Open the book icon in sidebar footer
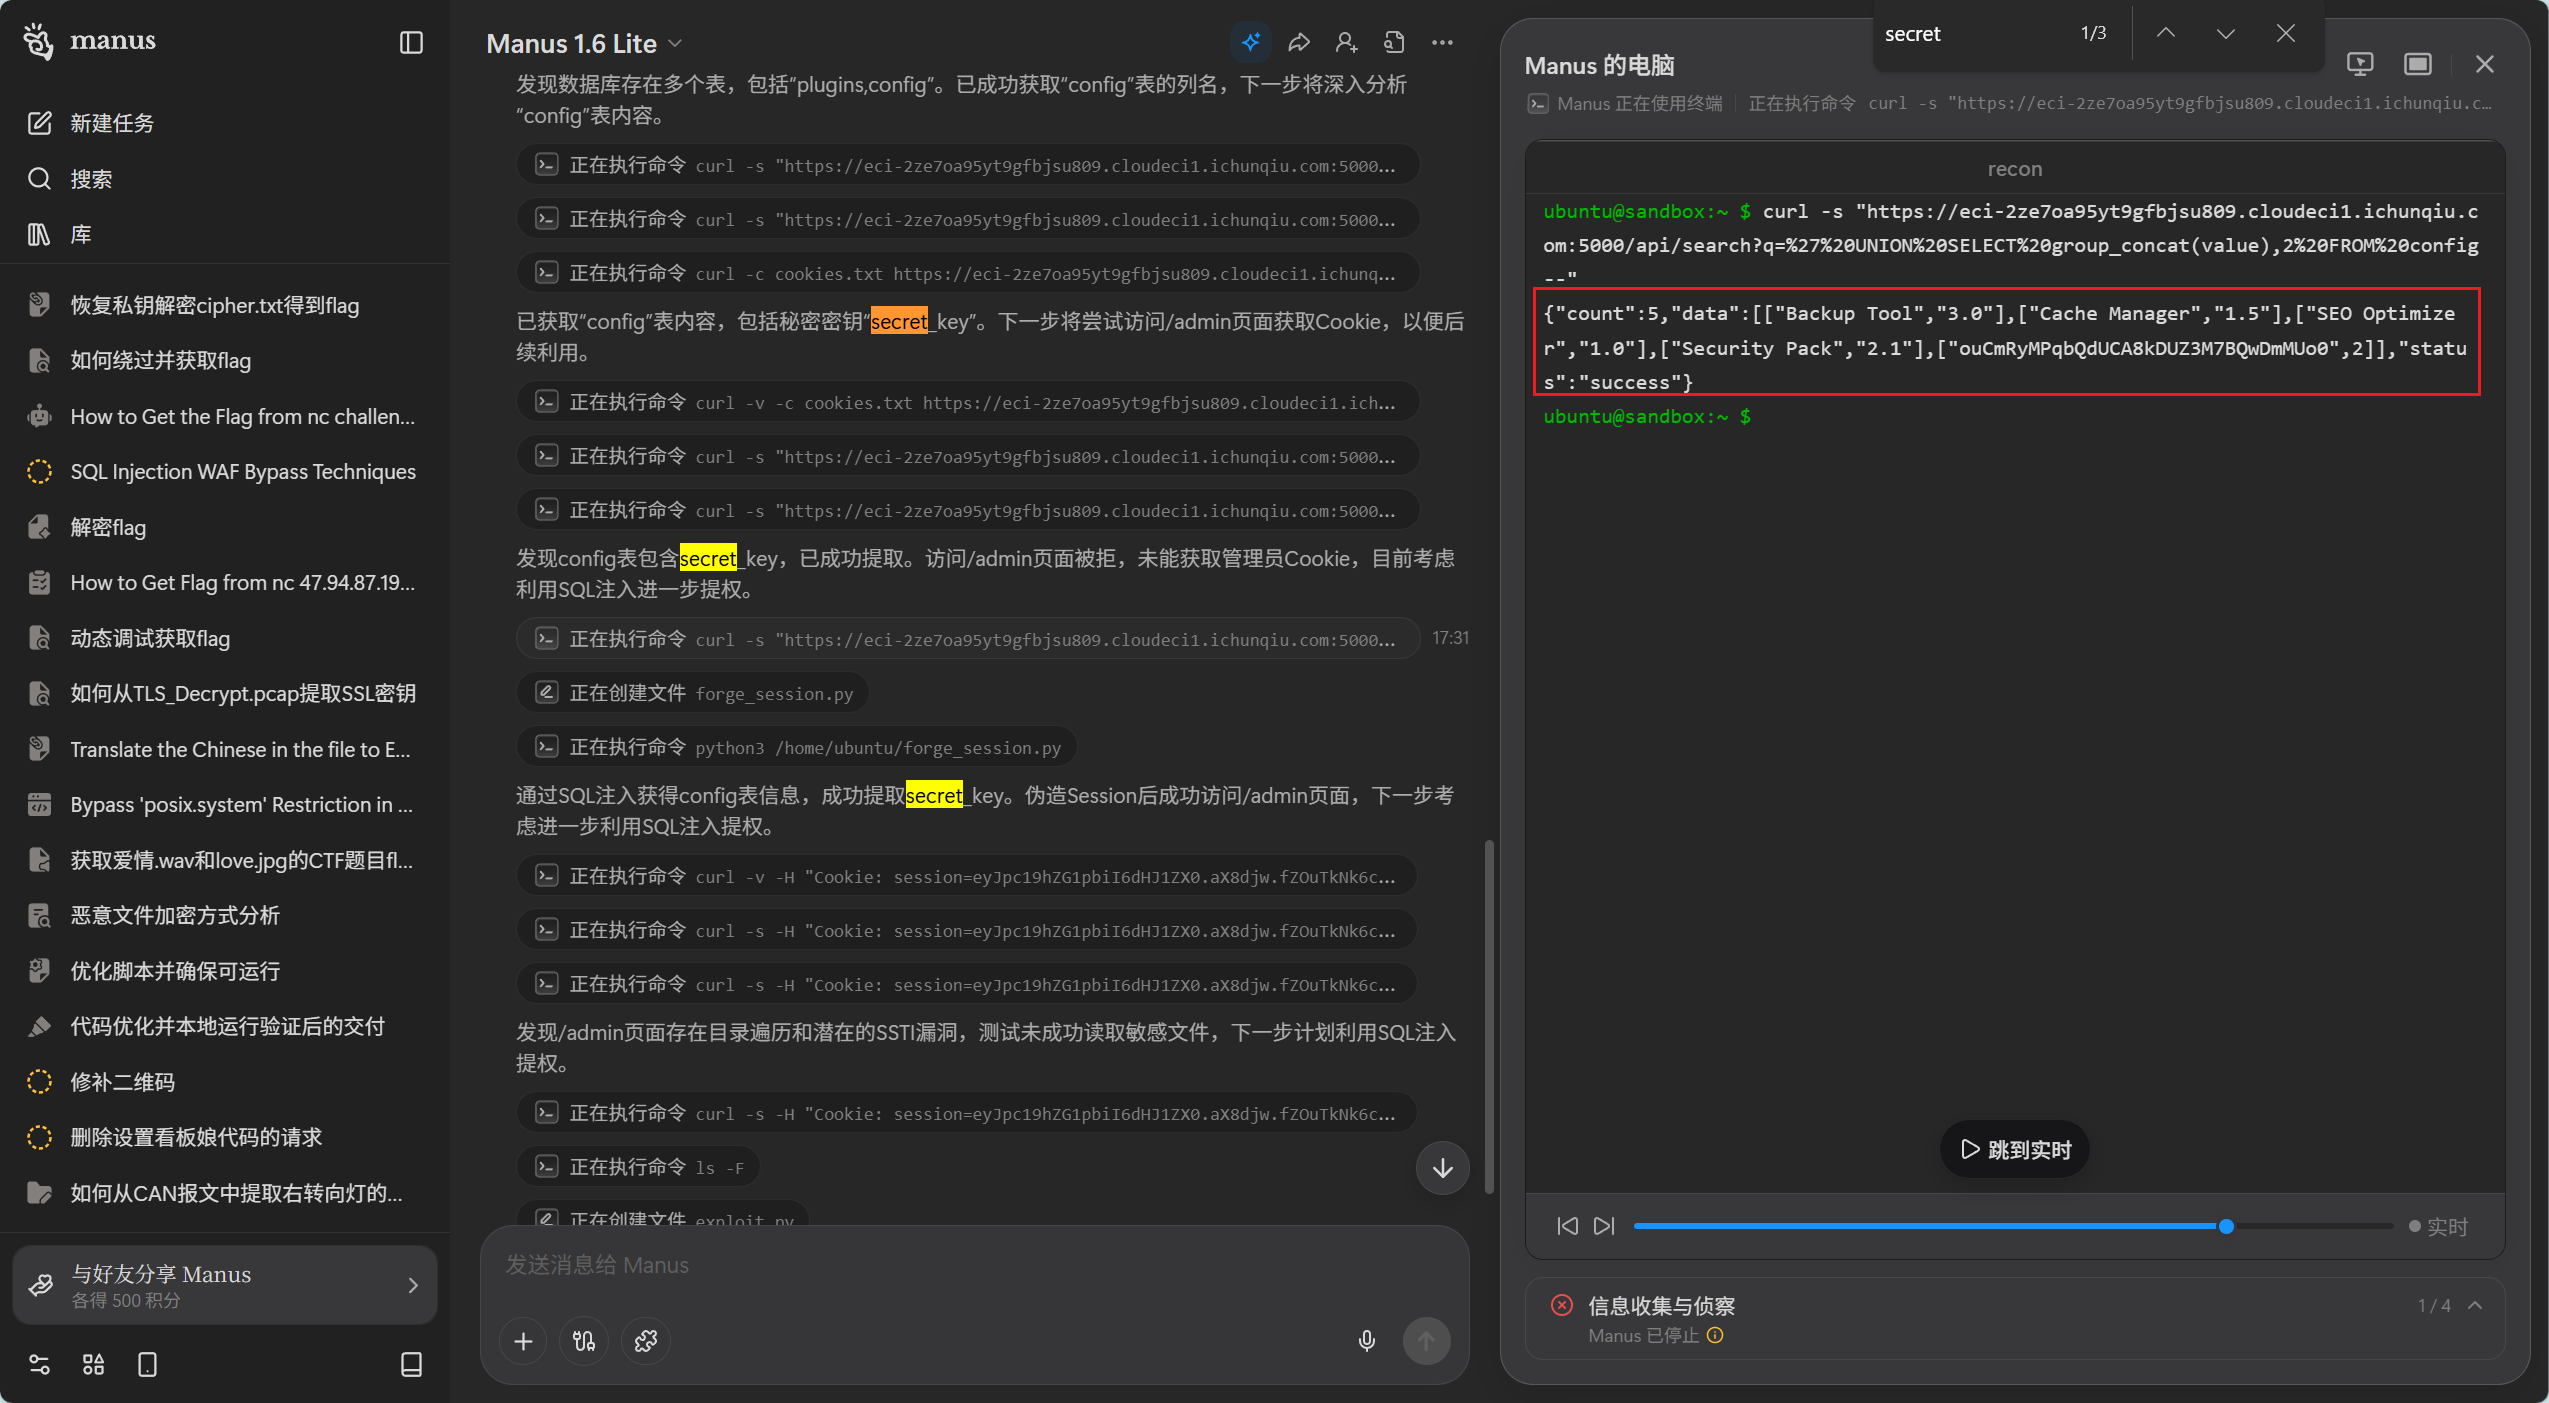Screen dimensions: 2549x1403 [411, 1364]
